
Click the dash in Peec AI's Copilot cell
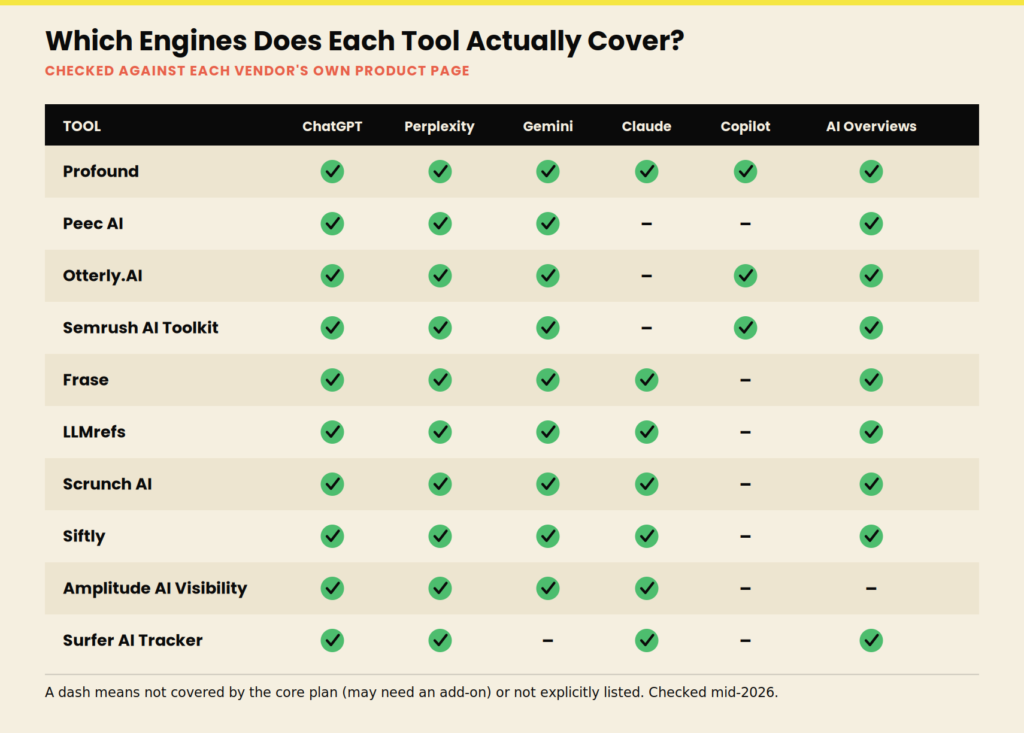(x=745, y=223)
